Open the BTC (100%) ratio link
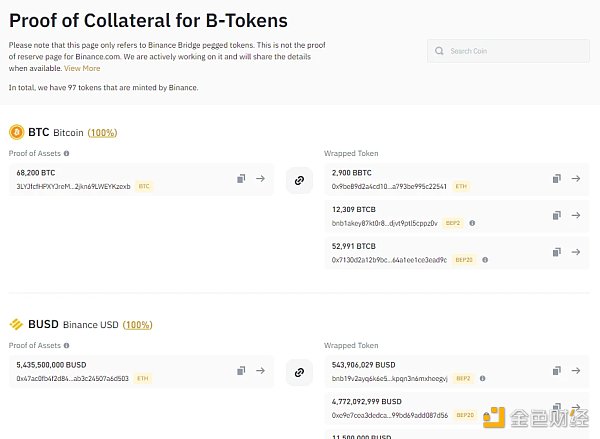Screen dimensions: 600x439 pos(102,133)
